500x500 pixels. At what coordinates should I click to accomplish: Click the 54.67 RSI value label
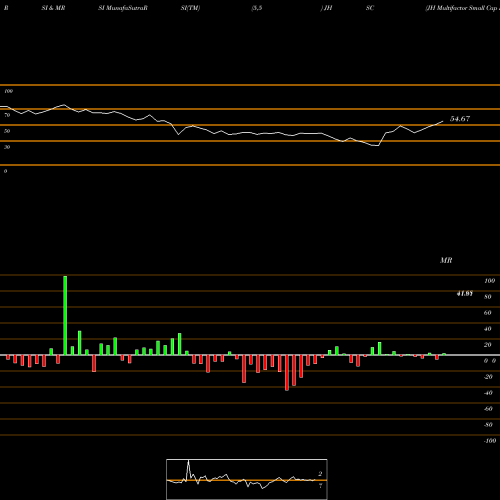coord(460,119)
